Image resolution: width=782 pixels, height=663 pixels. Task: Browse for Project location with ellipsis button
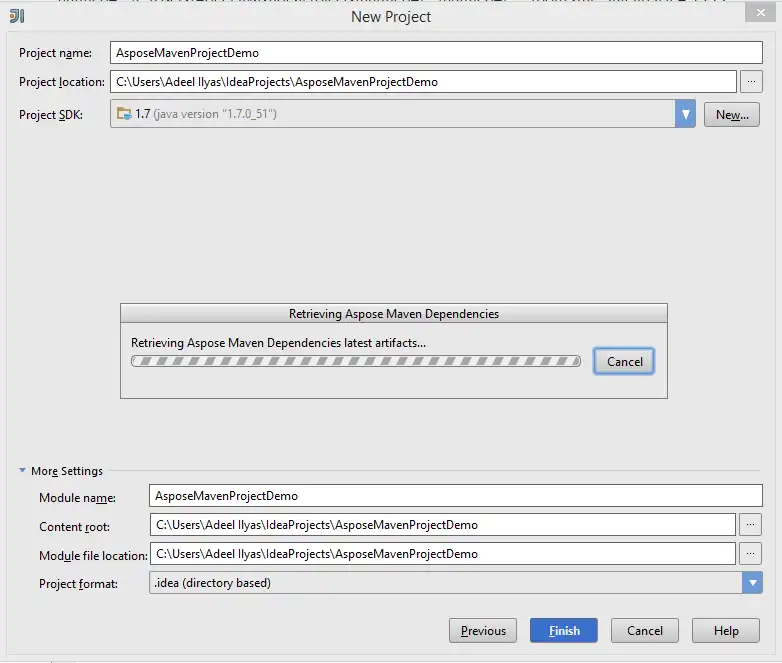coord(751,81)
